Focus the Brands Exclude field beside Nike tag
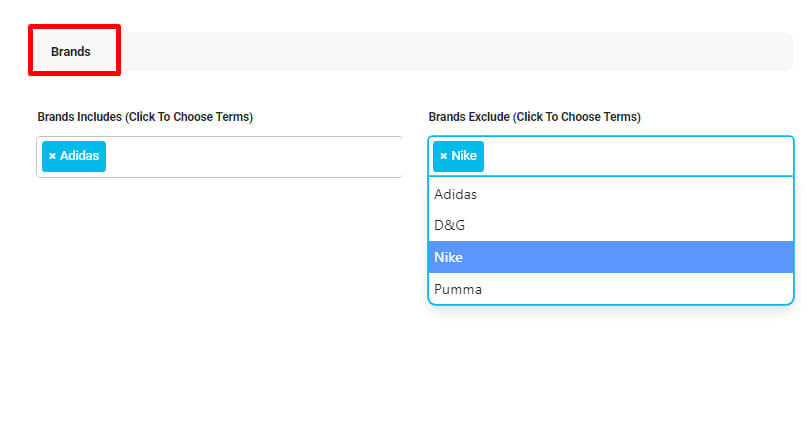807x422 pixels. (x=637, y=156)
